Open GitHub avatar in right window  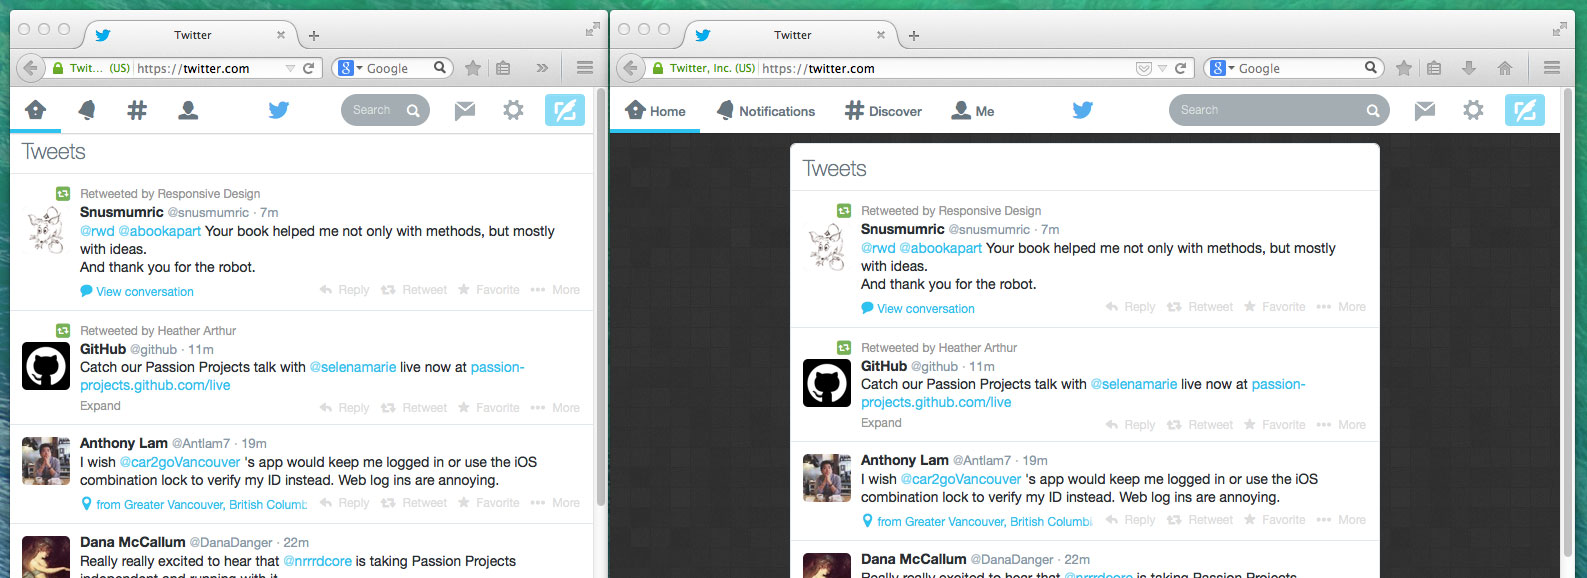coord(827,383)
